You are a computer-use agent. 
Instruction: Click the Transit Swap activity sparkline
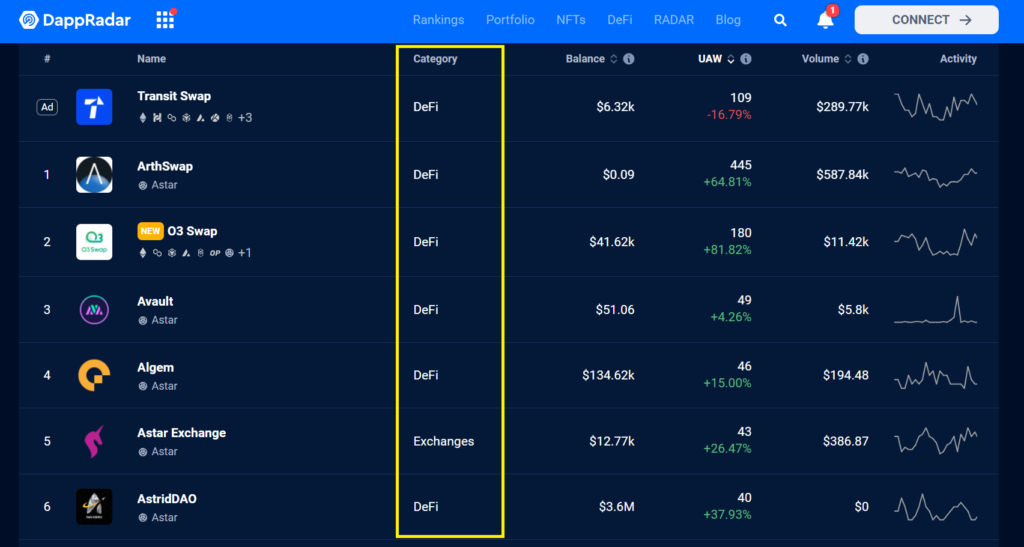935,106
